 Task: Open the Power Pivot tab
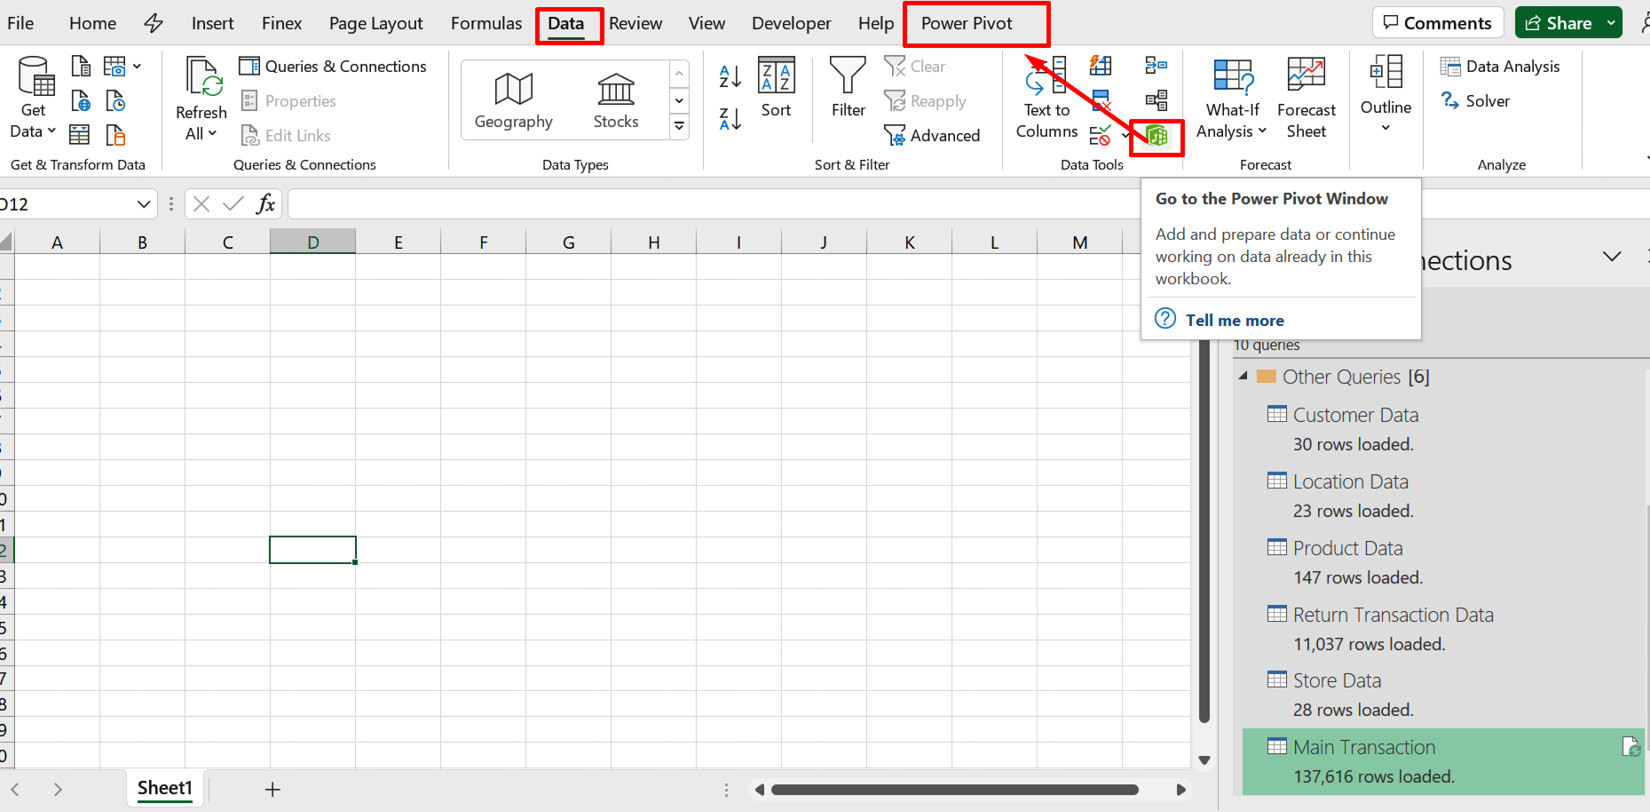tap(966, 23)
